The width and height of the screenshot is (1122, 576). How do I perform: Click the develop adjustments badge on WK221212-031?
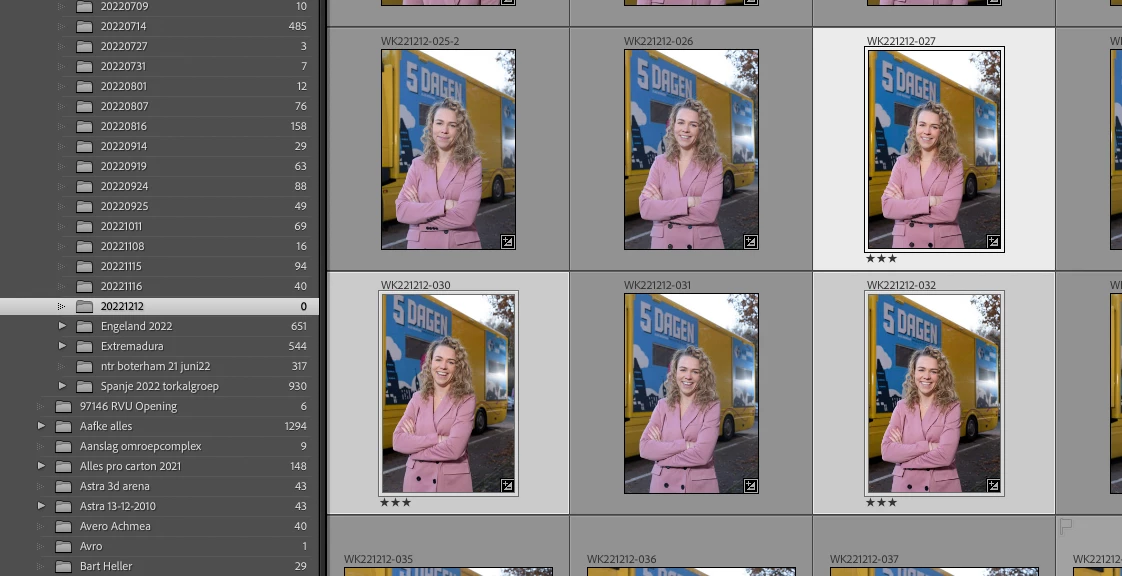pos(750,486)
